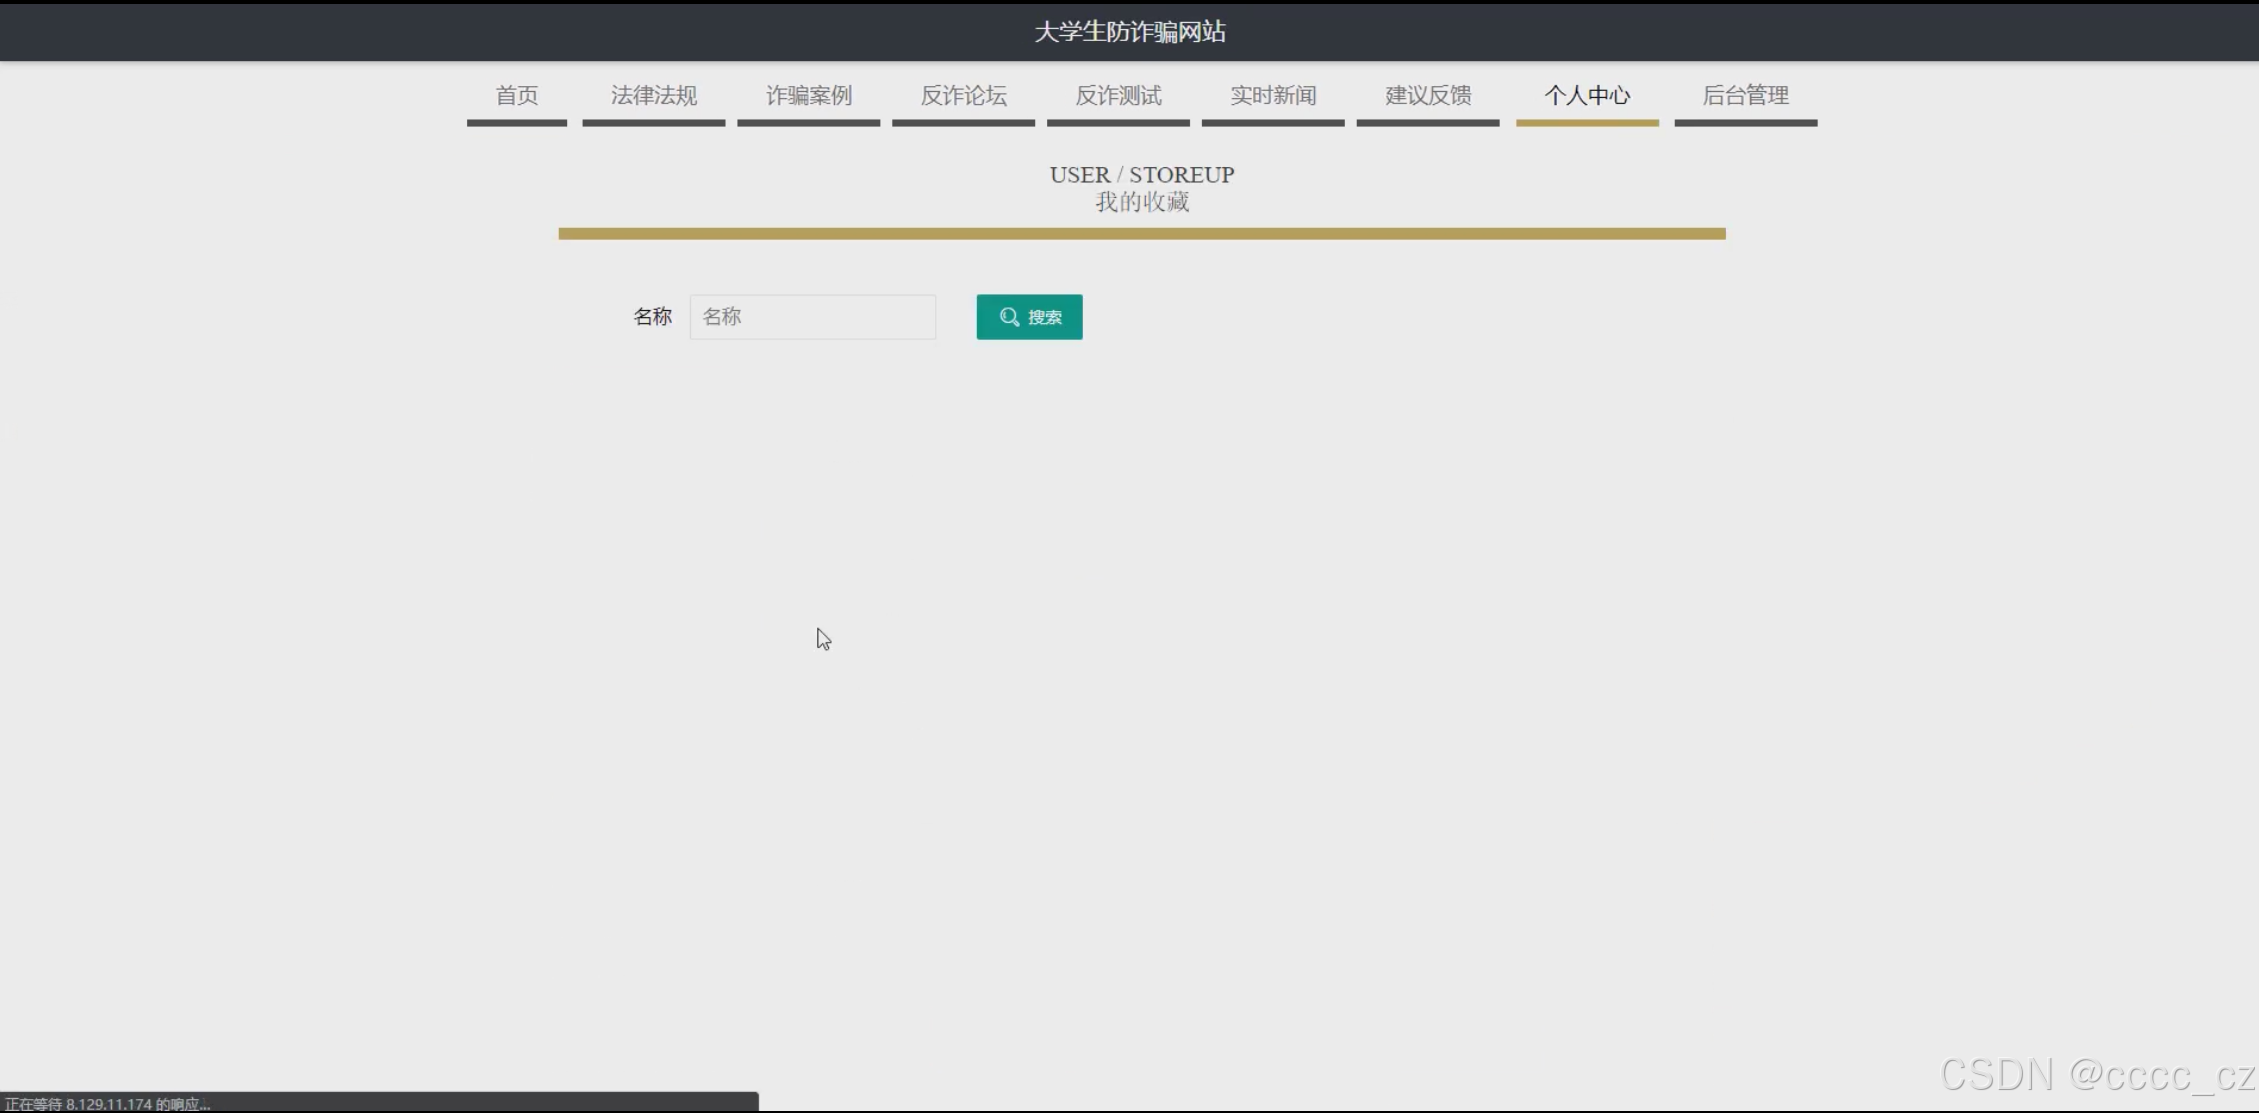
Task: Navigate to the 建议反馈 feedback tab
Action: 1428,96
